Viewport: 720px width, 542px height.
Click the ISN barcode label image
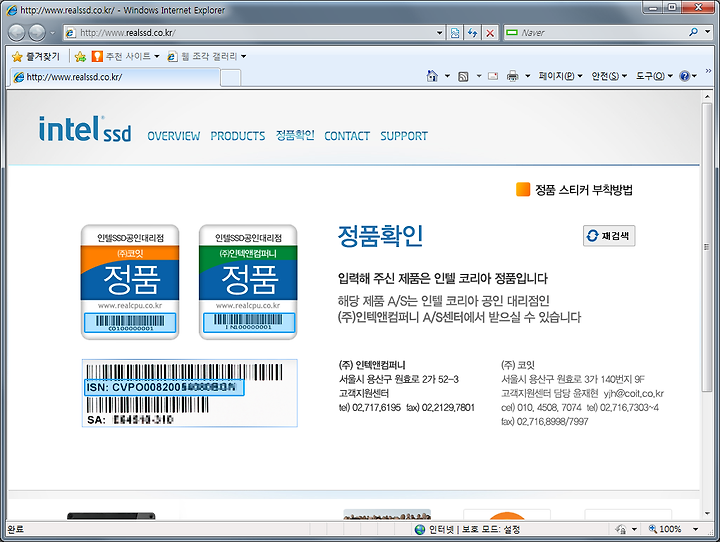(x=190, y=393)
